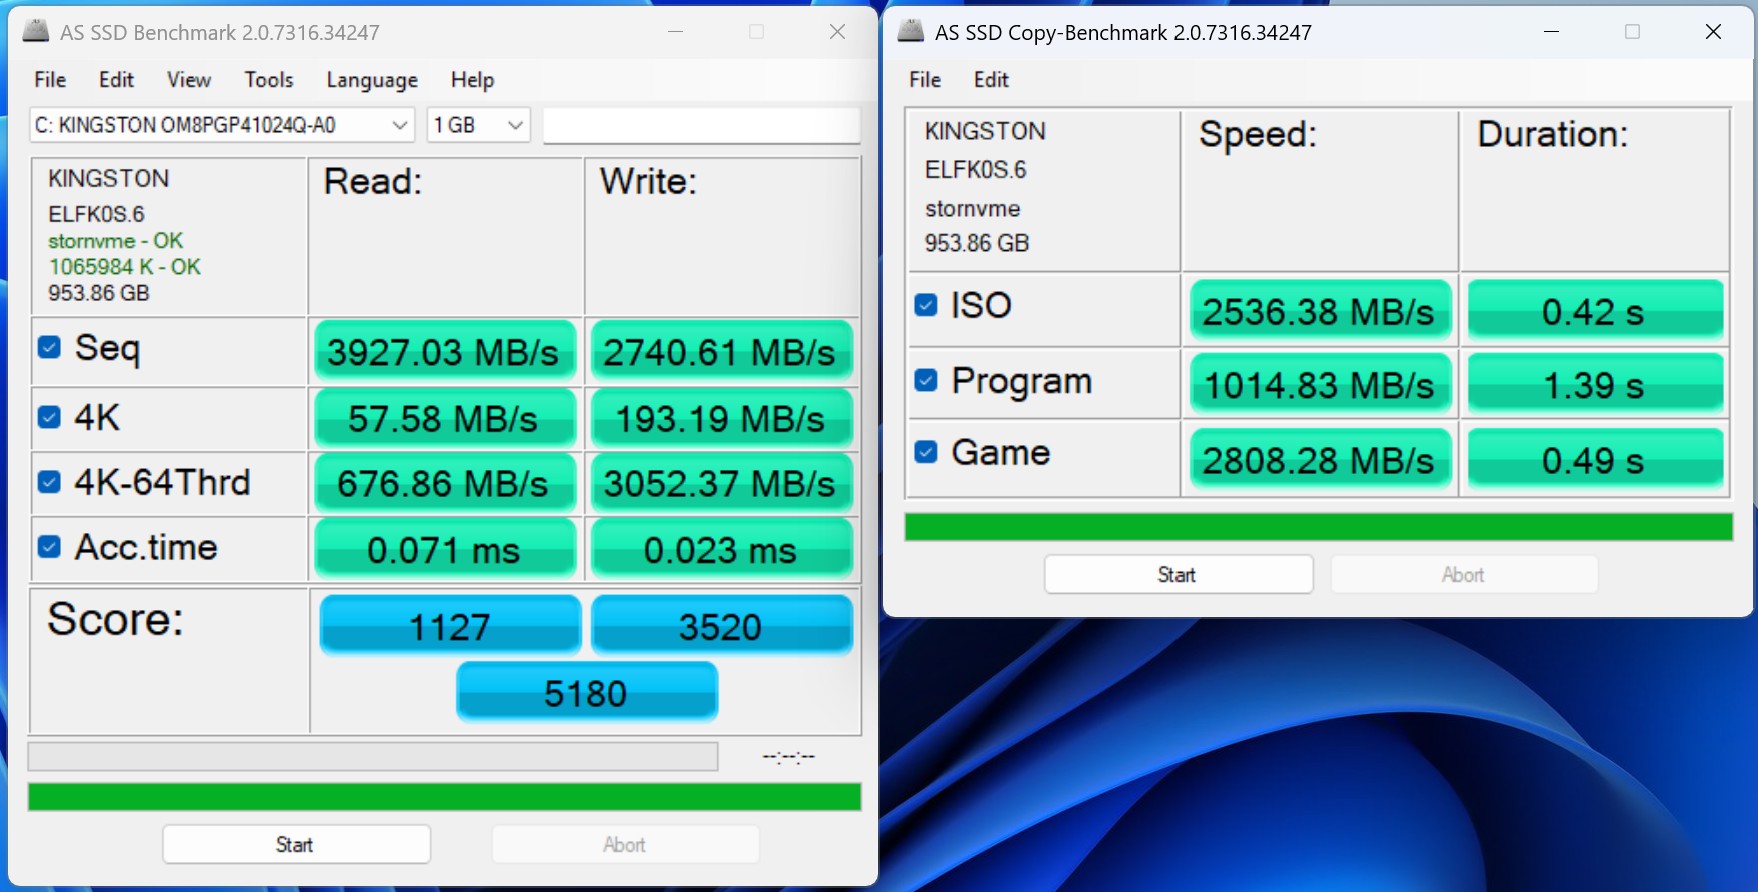
Task: Open File menu in AS SSD Benchmark window
Action: (x=50, y=80)
